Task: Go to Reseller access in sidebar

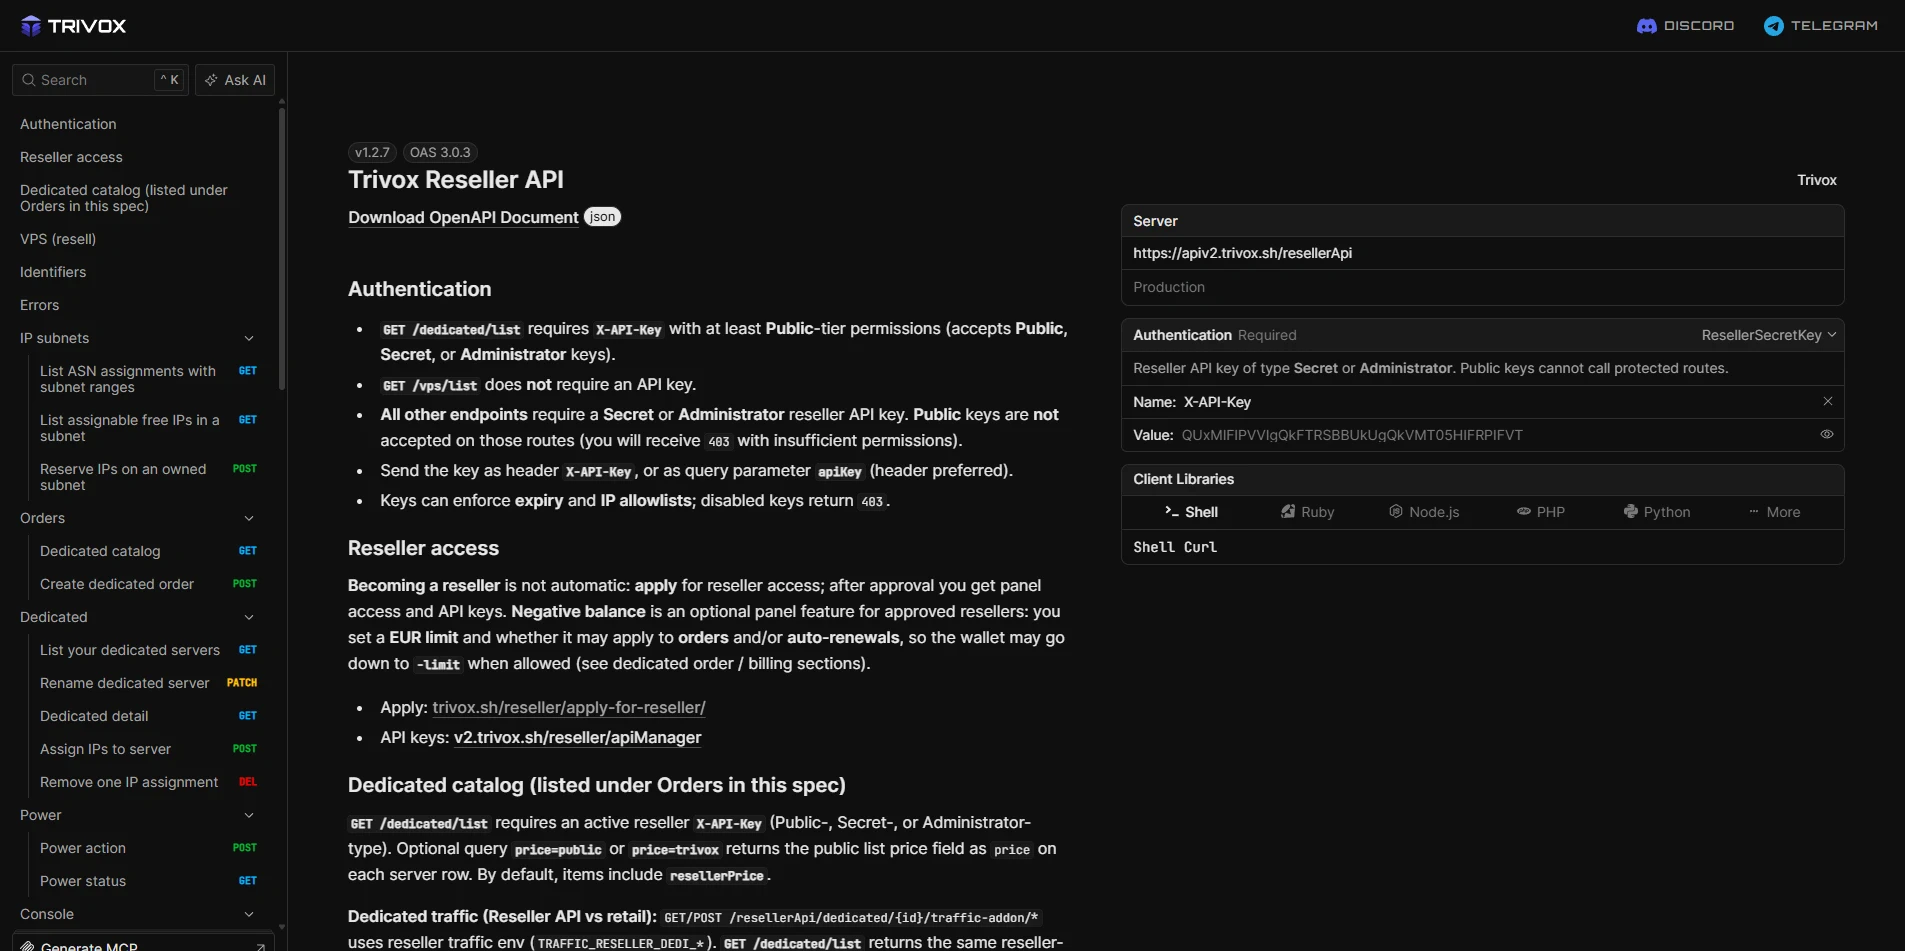Action: pos(71,157)
